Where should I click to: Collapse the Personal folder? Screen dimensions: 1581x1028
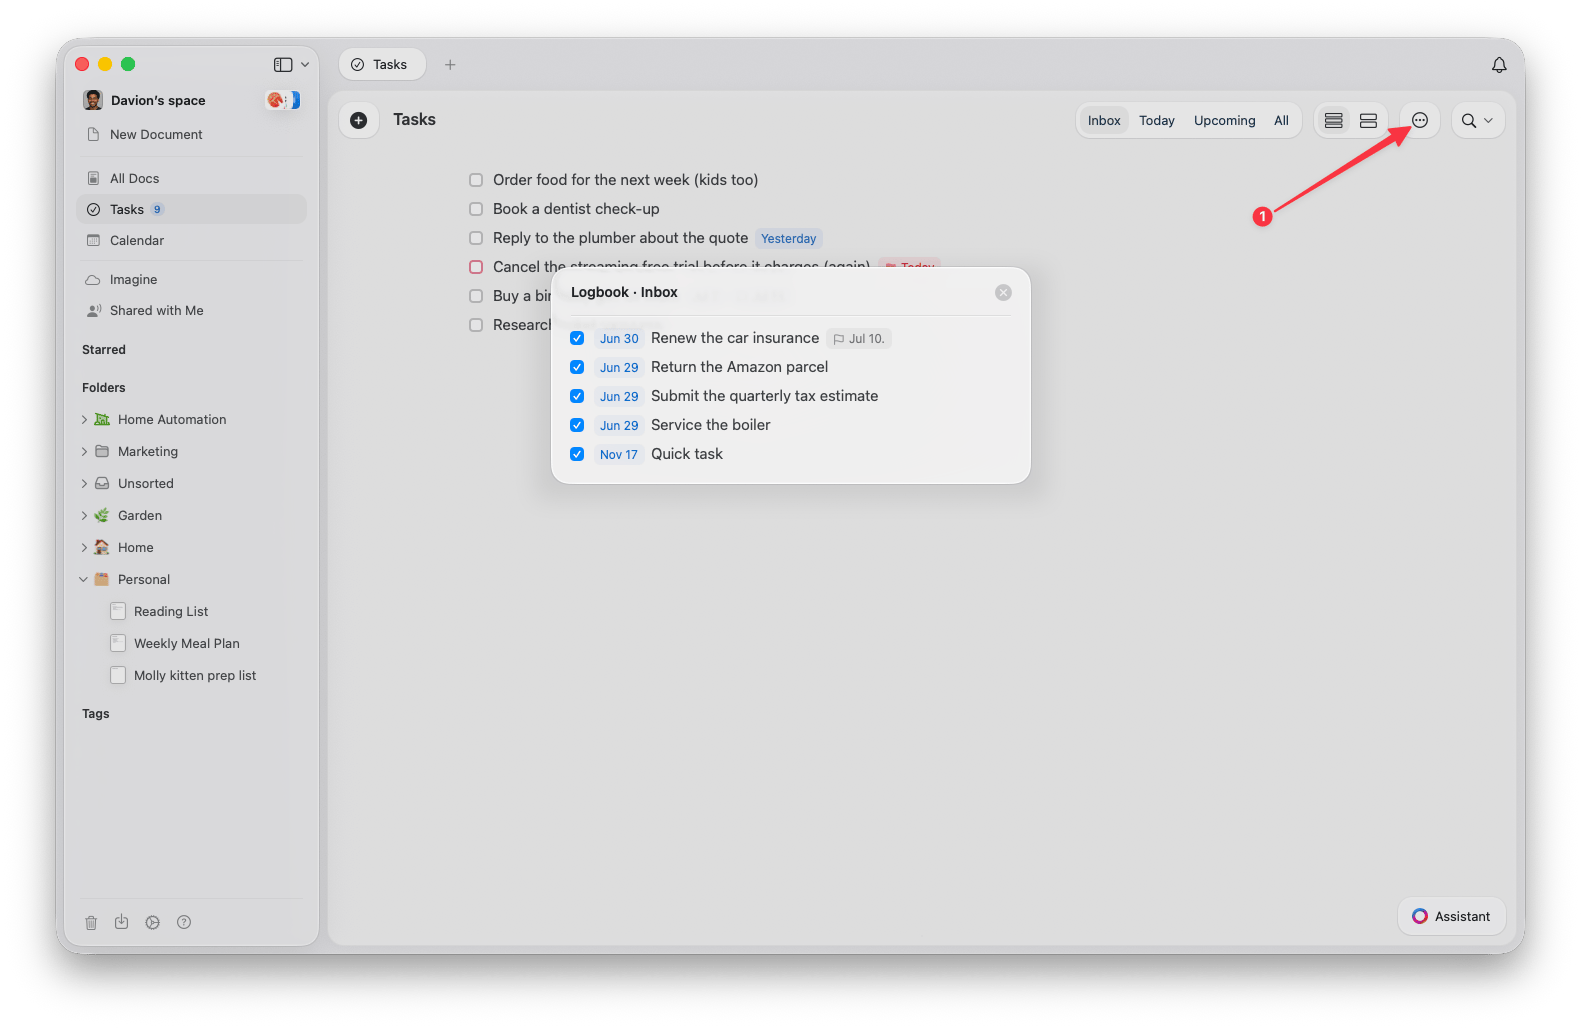tap(84, 580)
